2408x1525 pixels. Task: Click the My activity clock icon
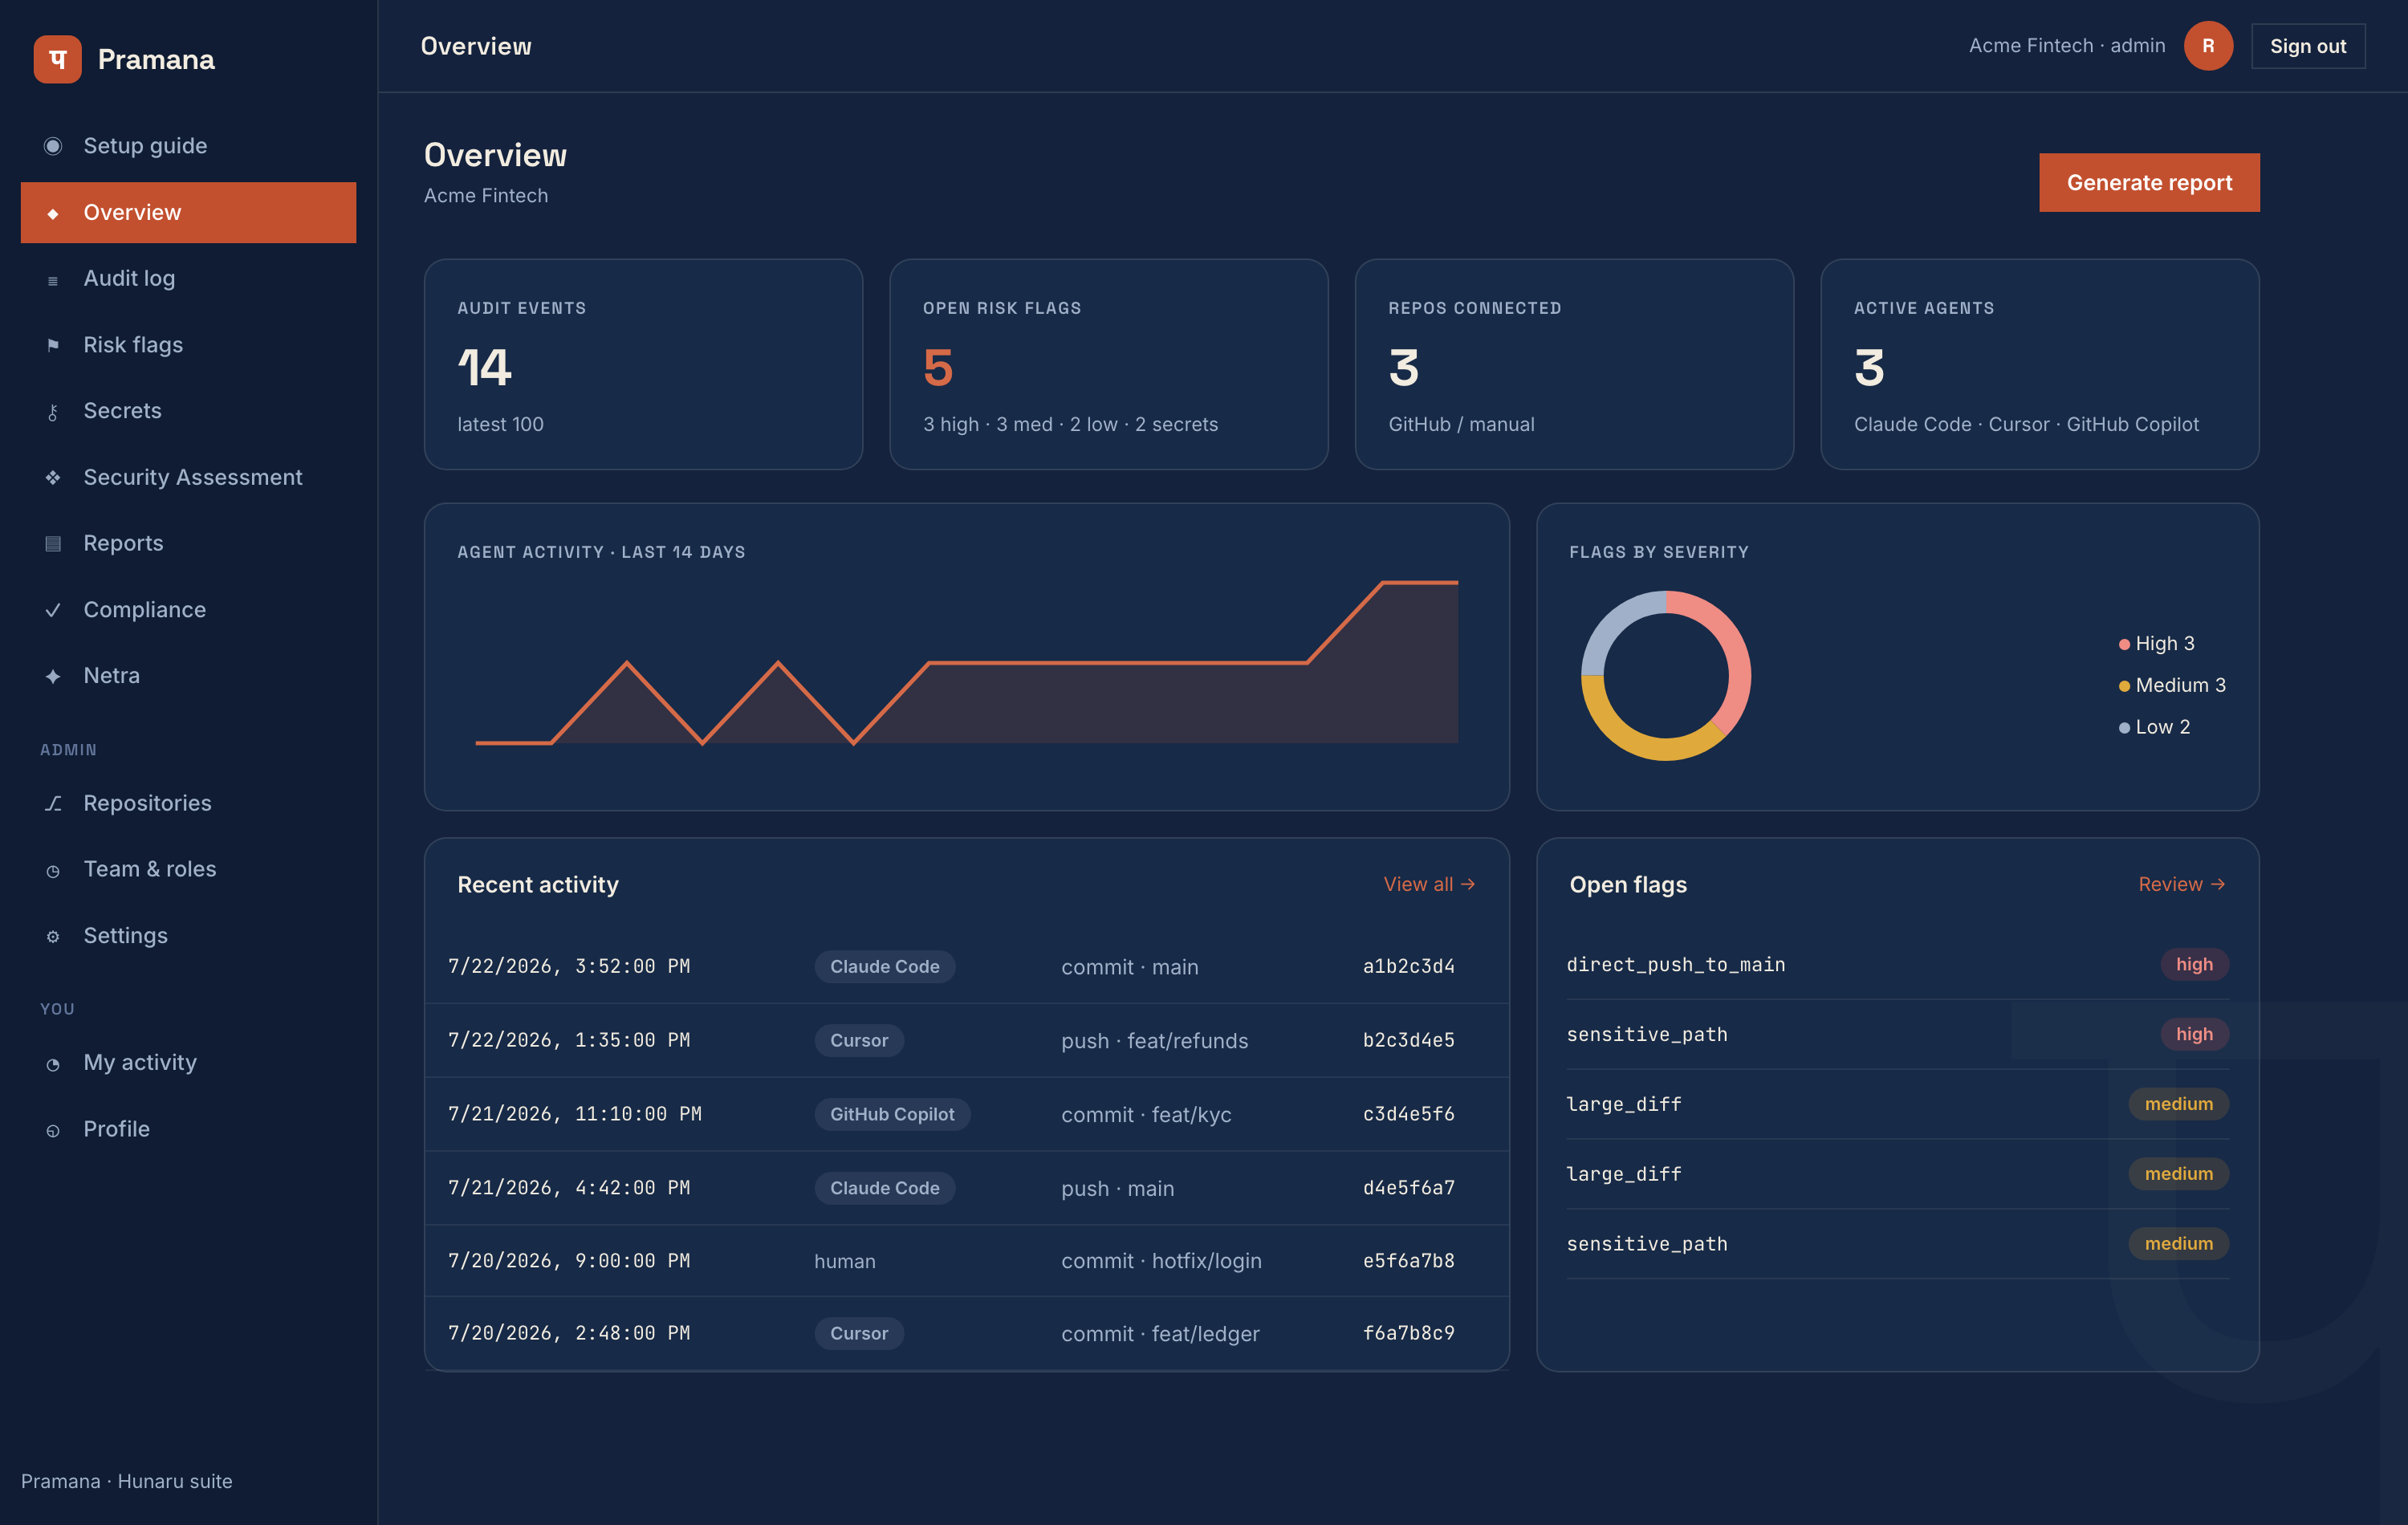point(53,1064)
